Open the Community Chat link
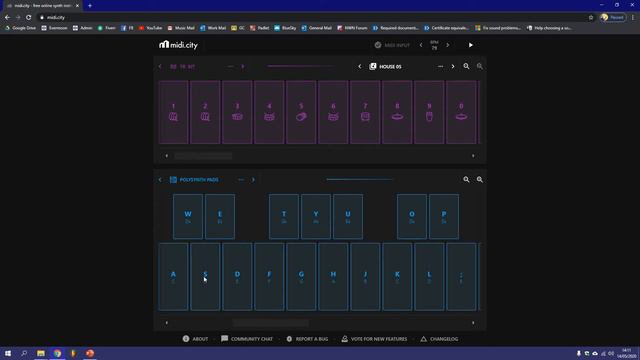This screenshot has width=640, height=360. (x=247, y=339)
